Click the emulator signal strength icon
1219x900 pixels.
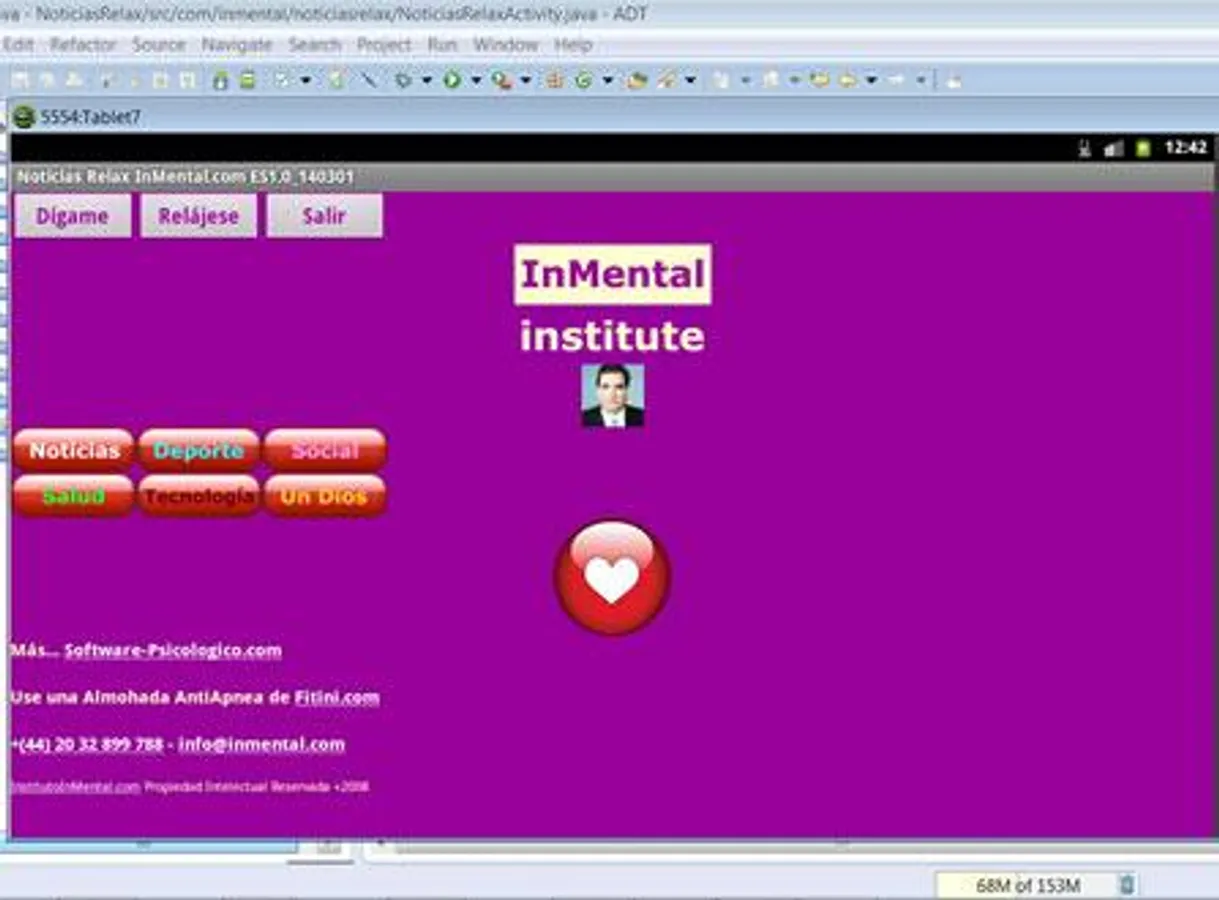[x=1113, y=148]
